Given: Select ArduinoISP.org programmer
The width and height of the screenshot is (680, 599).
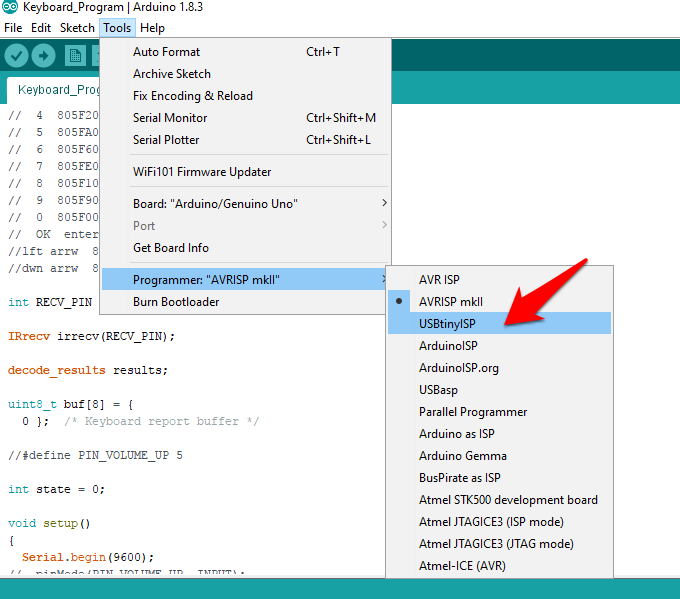Looking at the screenshot, I should (500, 368).
